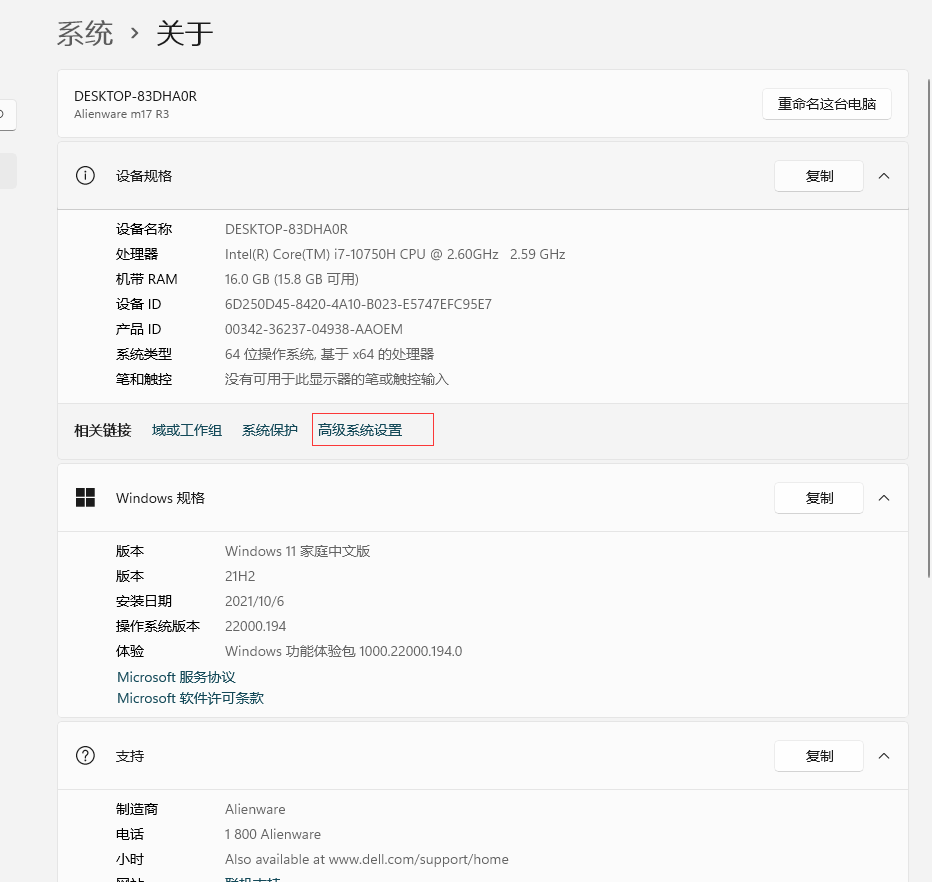
Task: Select the phone value 1 800 Alienware
Action: click(272, 834)
